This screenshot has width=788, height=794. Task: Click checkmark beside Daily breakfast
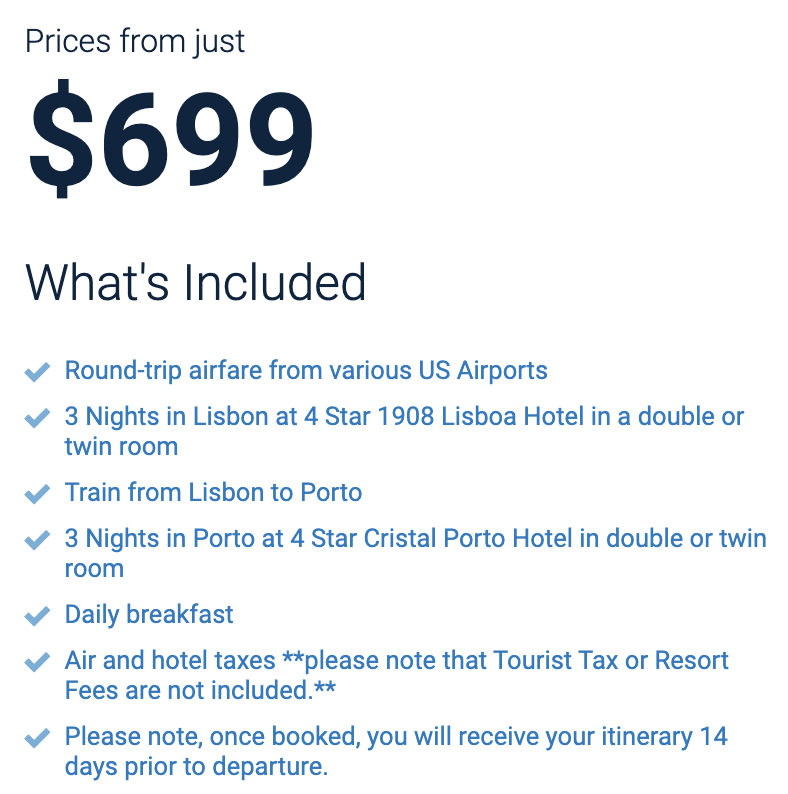pos(37,616)
